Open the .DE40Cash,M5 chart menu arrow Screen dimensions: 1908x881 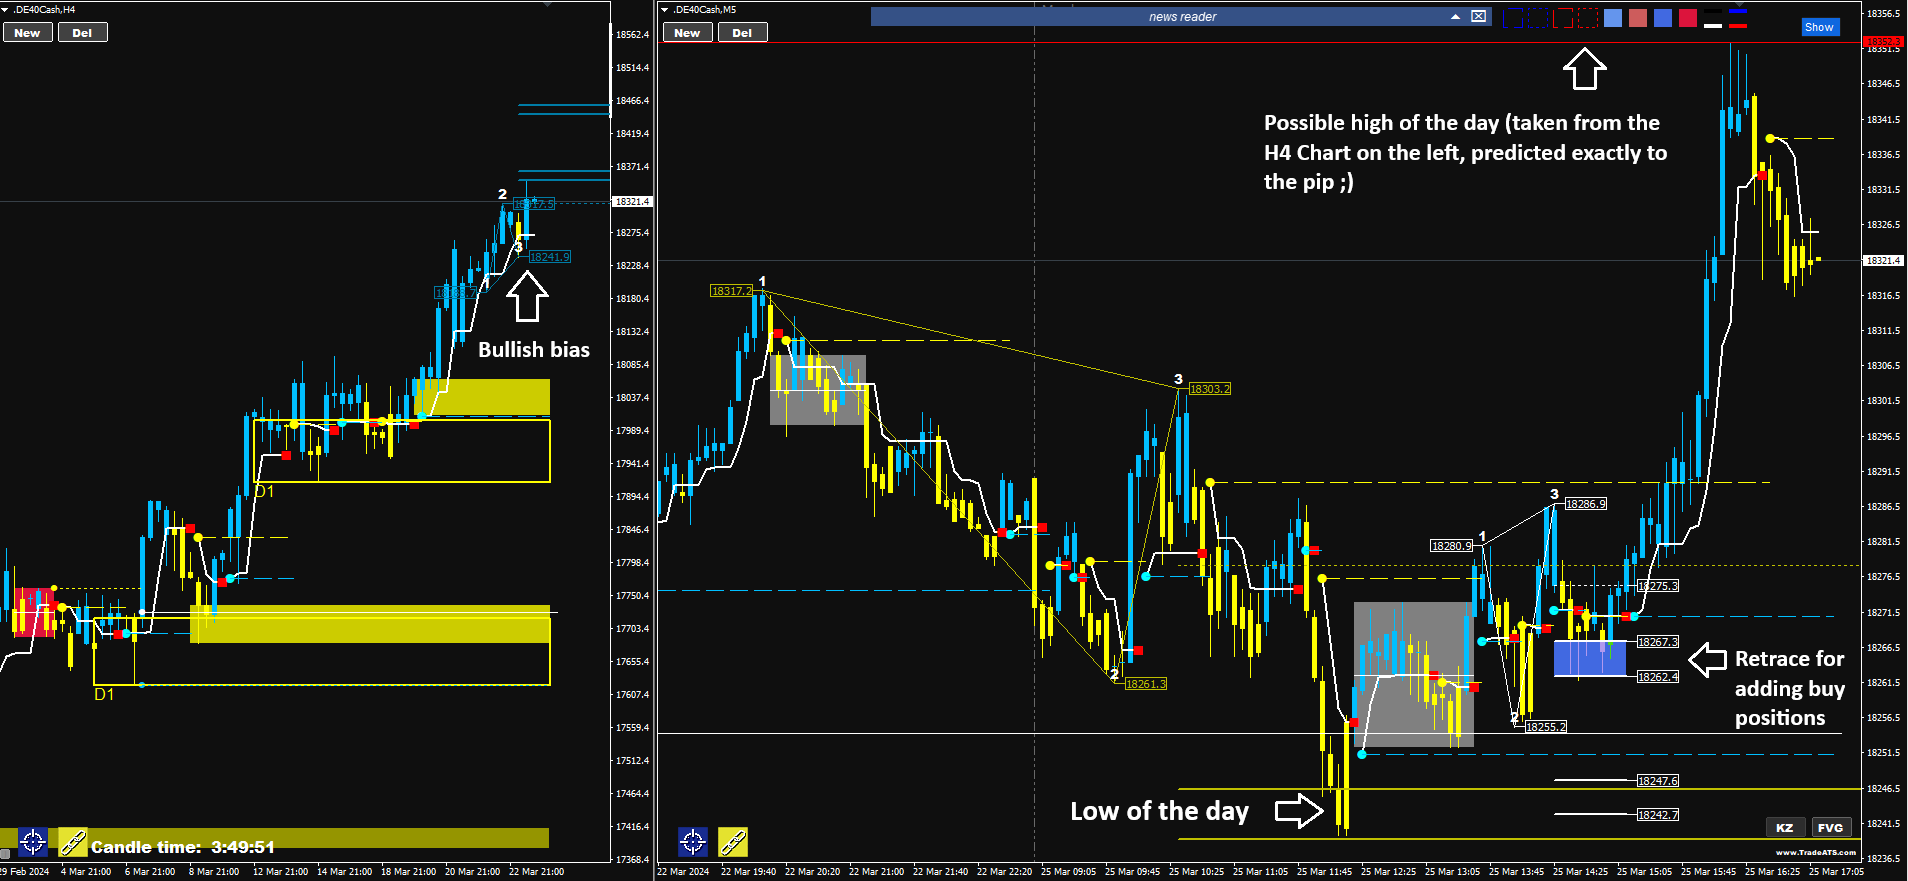(665, 9)
